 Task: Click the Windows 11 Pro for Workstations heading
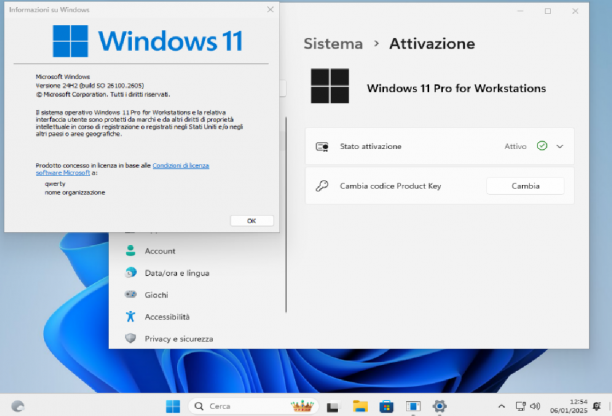[x=456, y=89]
